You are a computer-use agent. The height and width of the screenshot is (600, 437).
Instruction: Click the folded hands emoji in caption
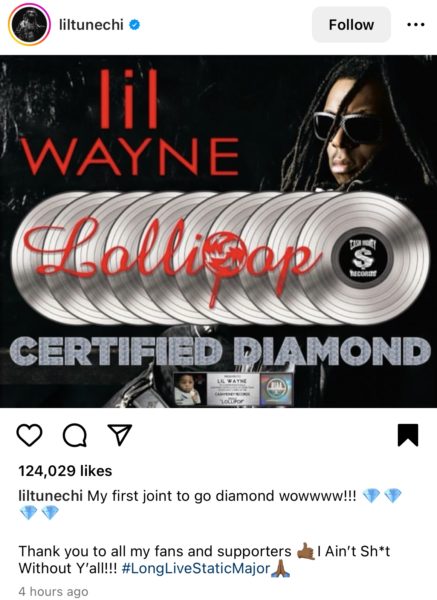tap(281, 568)
